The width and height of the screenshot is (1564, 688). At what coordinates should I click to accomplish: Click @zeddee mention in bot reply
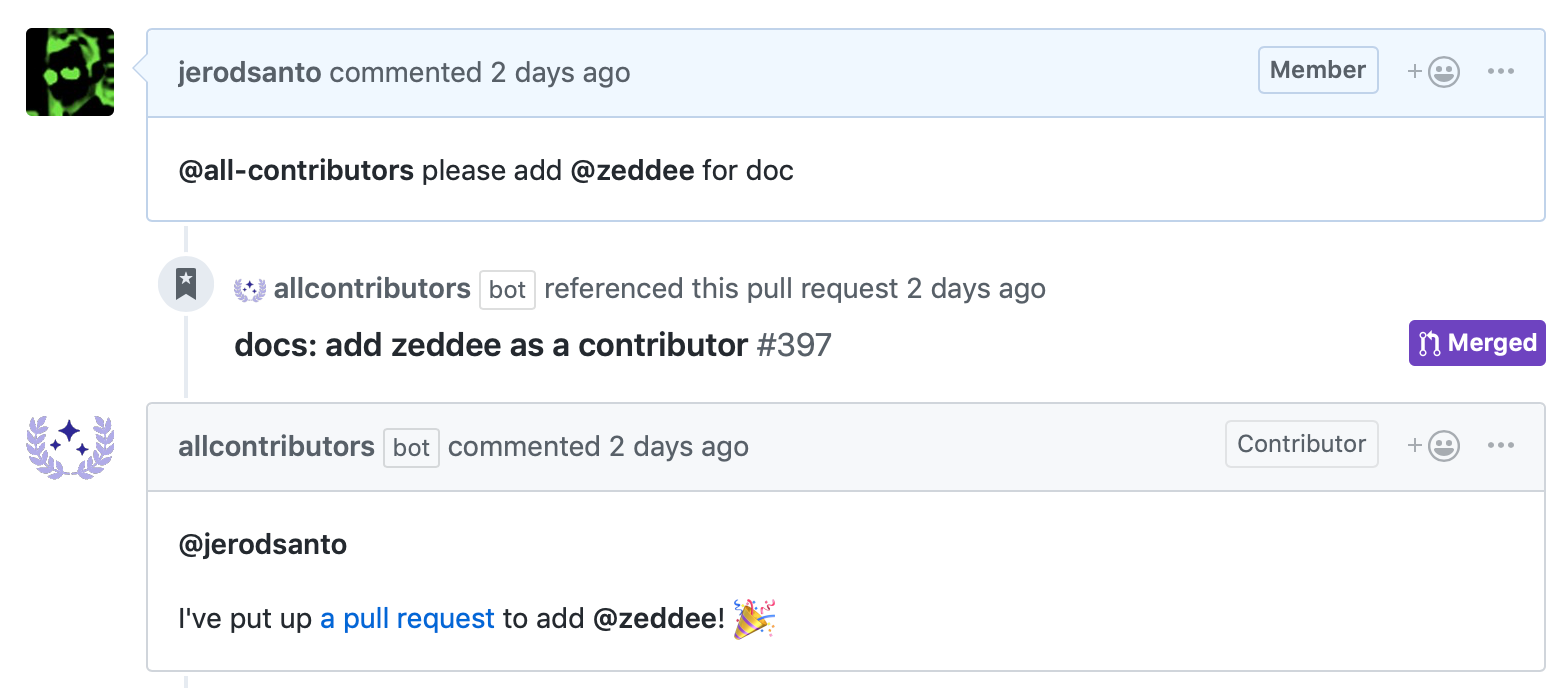click(x=655, y=619)
